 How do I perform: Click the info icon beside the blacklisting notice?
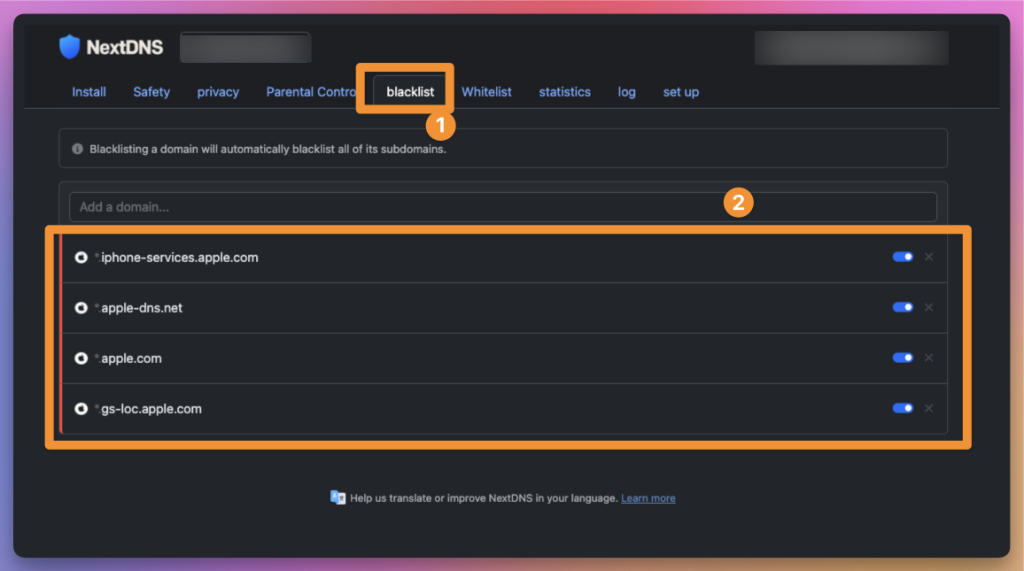(77, 149)
